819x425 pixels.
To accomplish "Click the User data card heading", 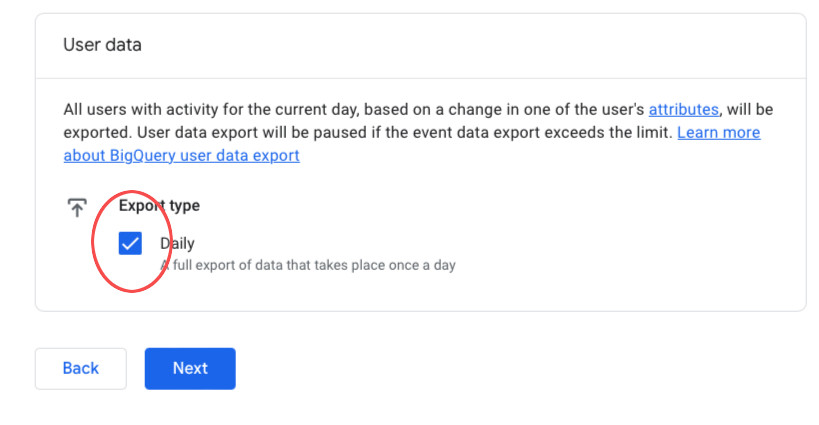I will click(102, 45).
